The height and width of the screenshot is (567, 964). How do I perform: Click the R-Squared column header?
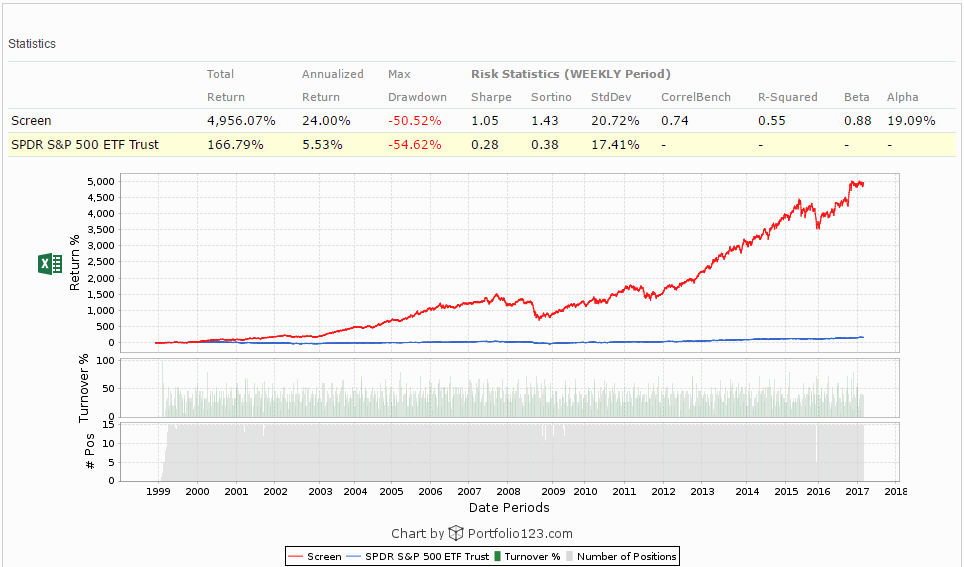[788, 97]
